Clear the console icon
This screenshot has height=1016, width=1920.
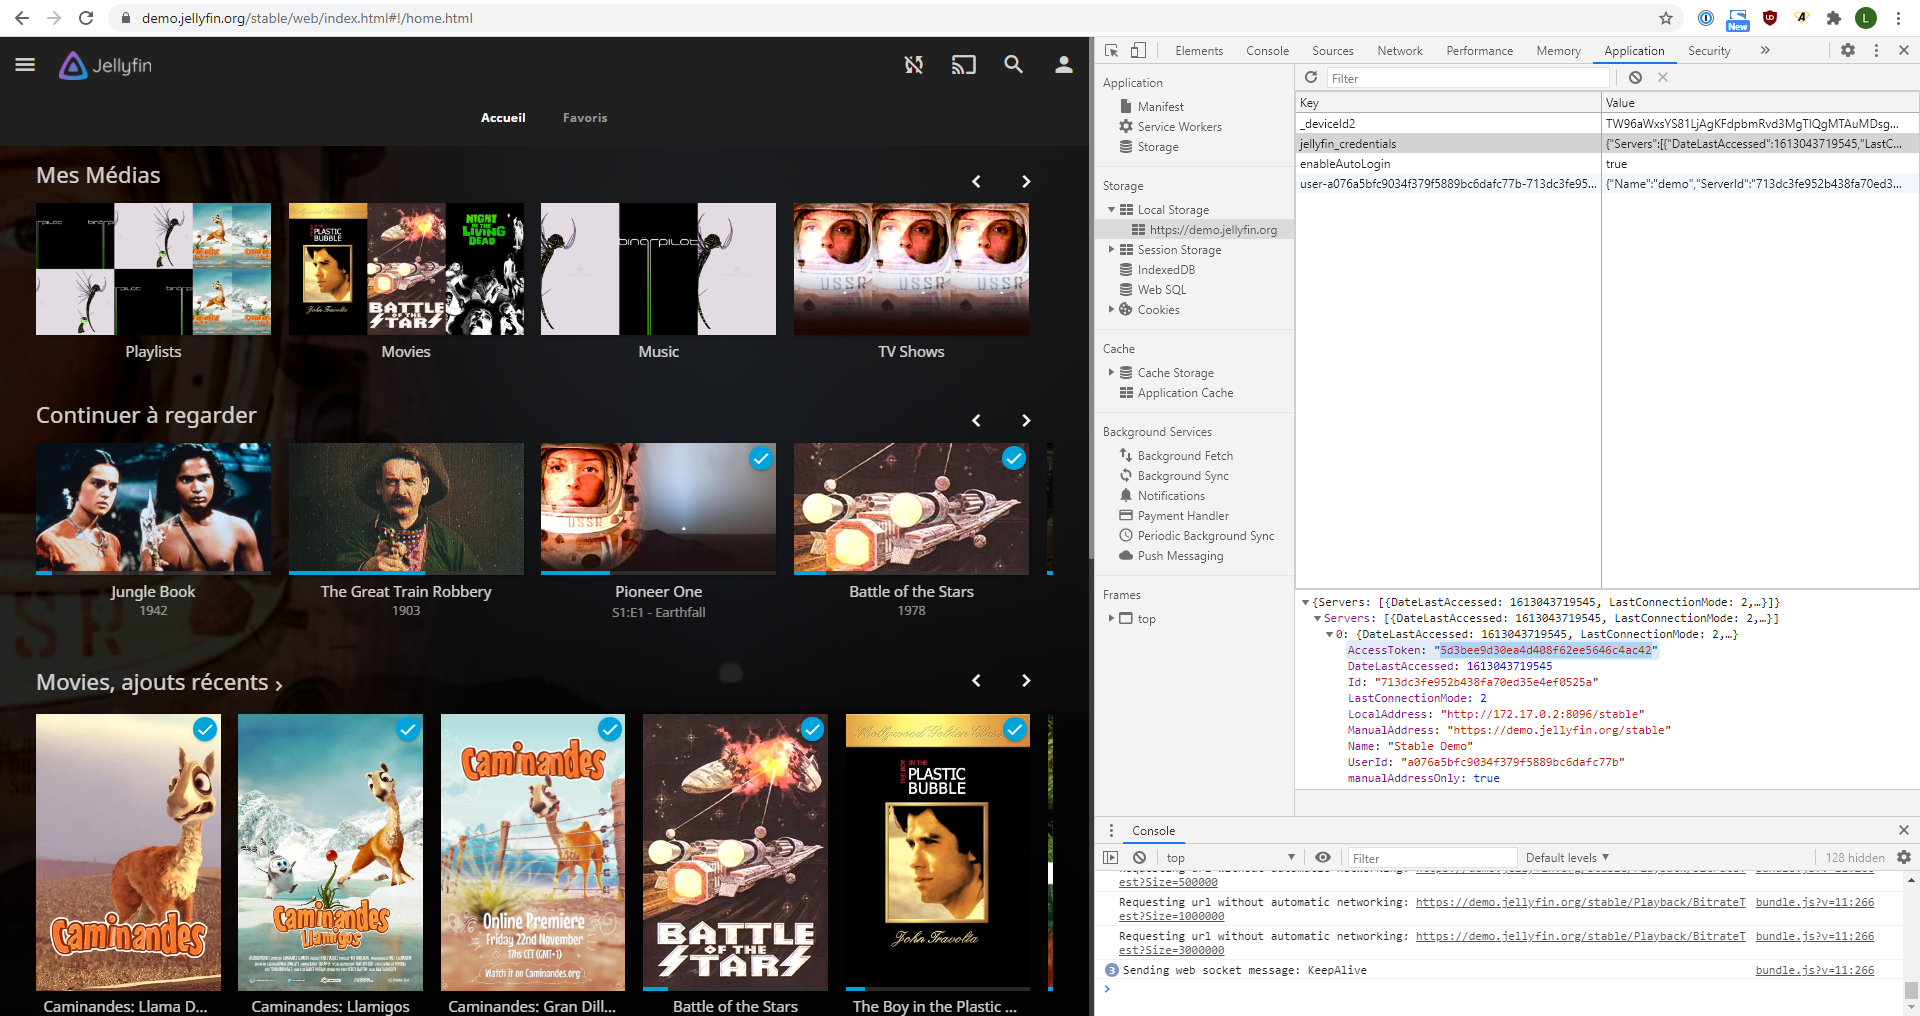tap(1139, 857)
